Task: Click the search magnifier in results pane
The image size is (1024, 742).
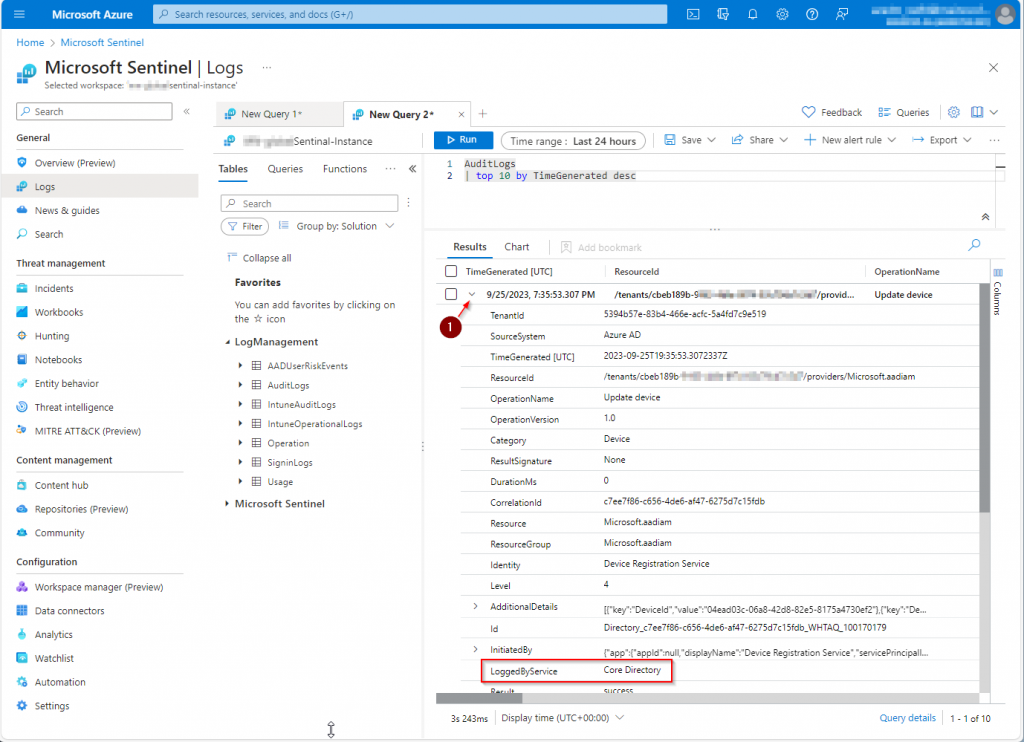Action: [x=974, y=245]
